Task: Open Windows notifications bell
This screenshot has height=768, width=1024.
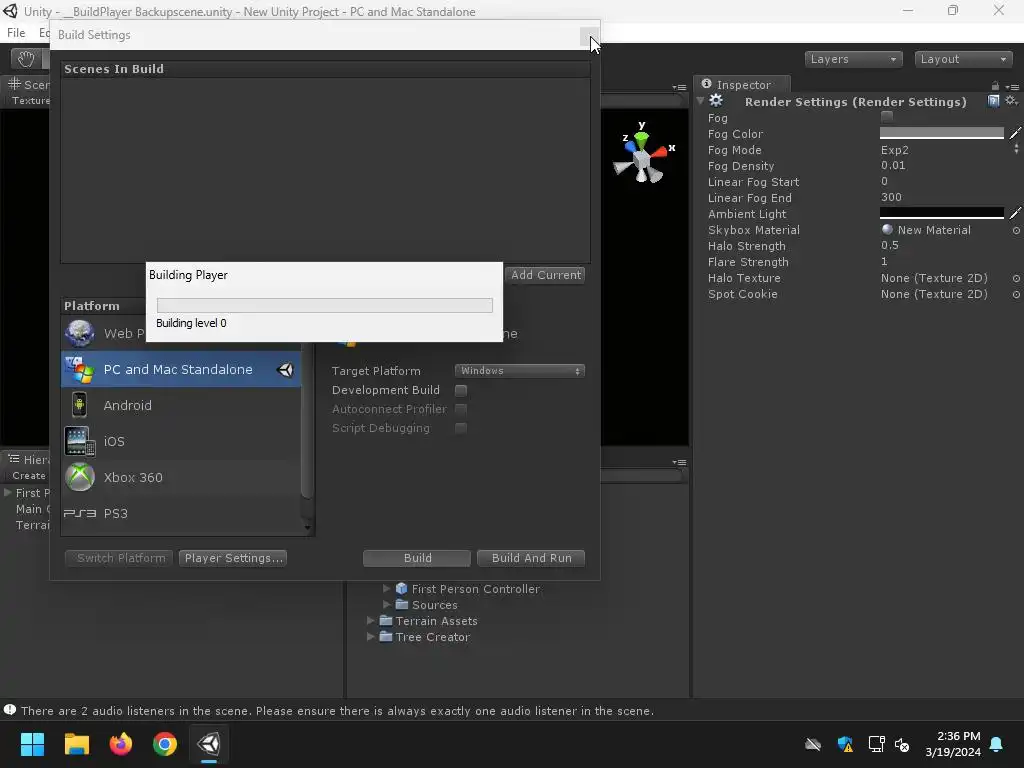Action: coord(997,744)
